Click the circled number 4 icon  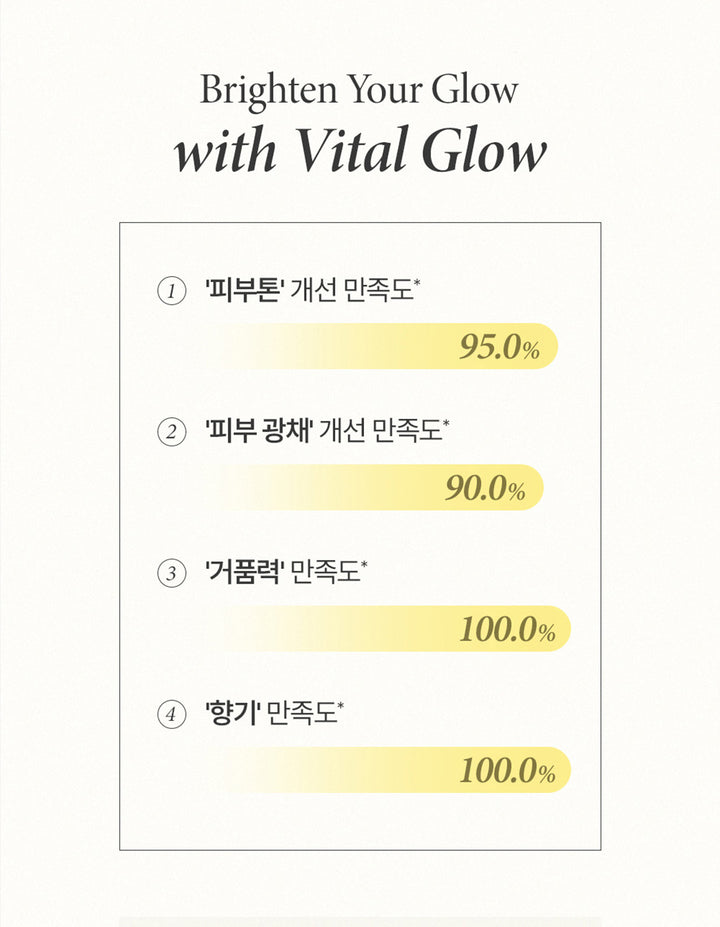[172, 715]
